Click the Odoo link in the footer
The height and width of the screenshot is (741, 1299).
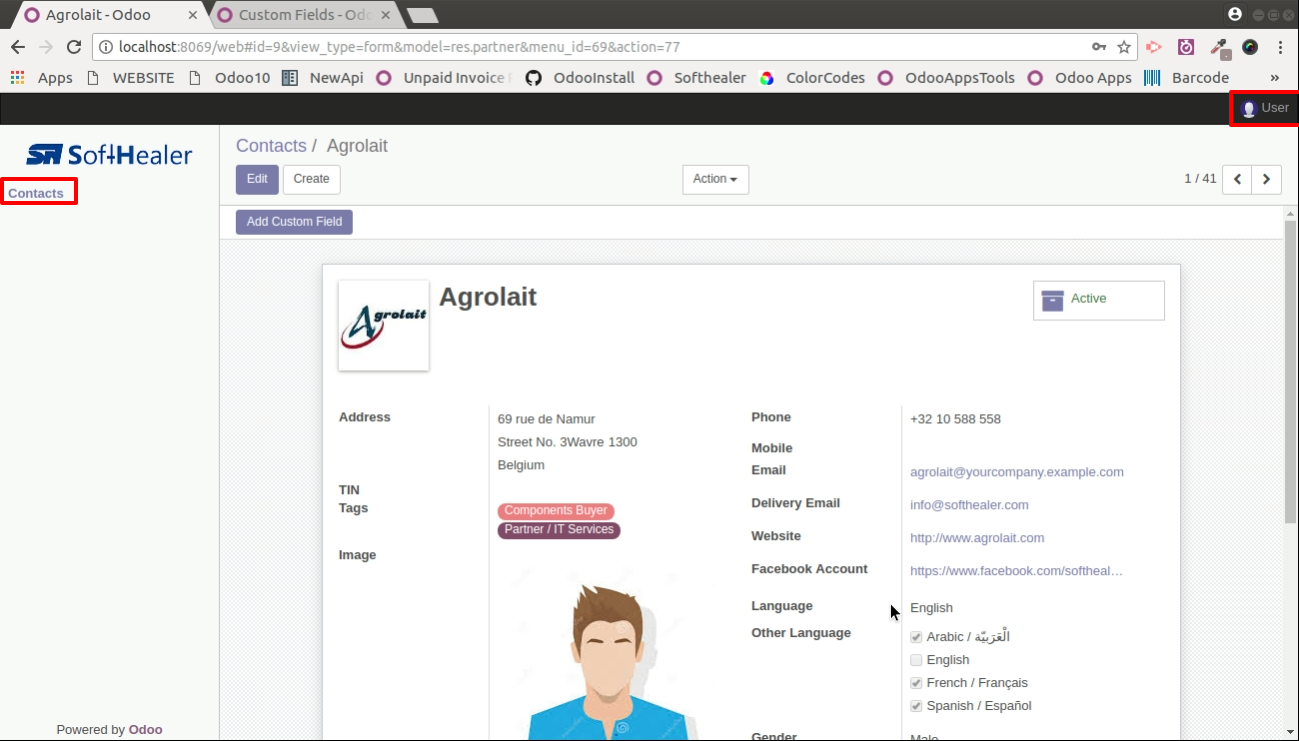(x=145, y=730)
